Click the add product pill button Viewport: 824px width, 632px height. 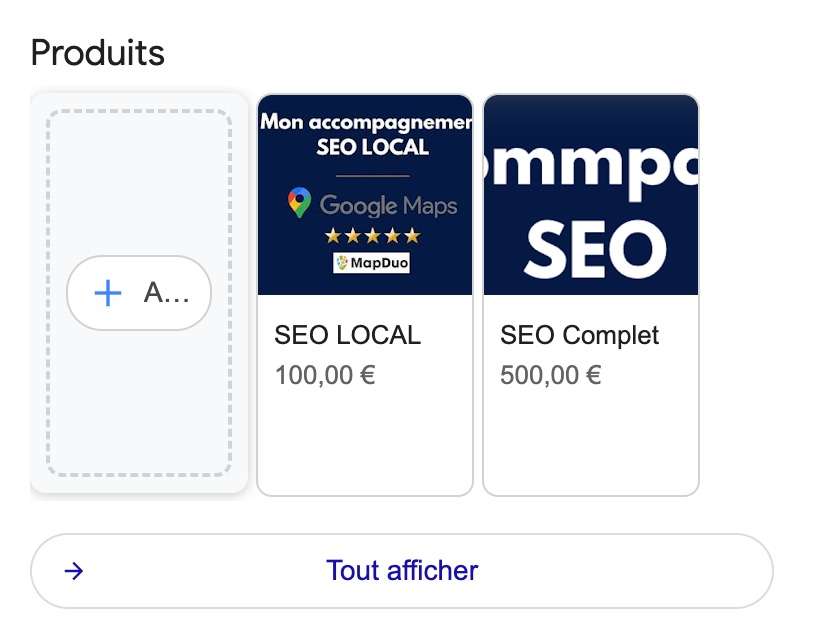coord(139,292)
